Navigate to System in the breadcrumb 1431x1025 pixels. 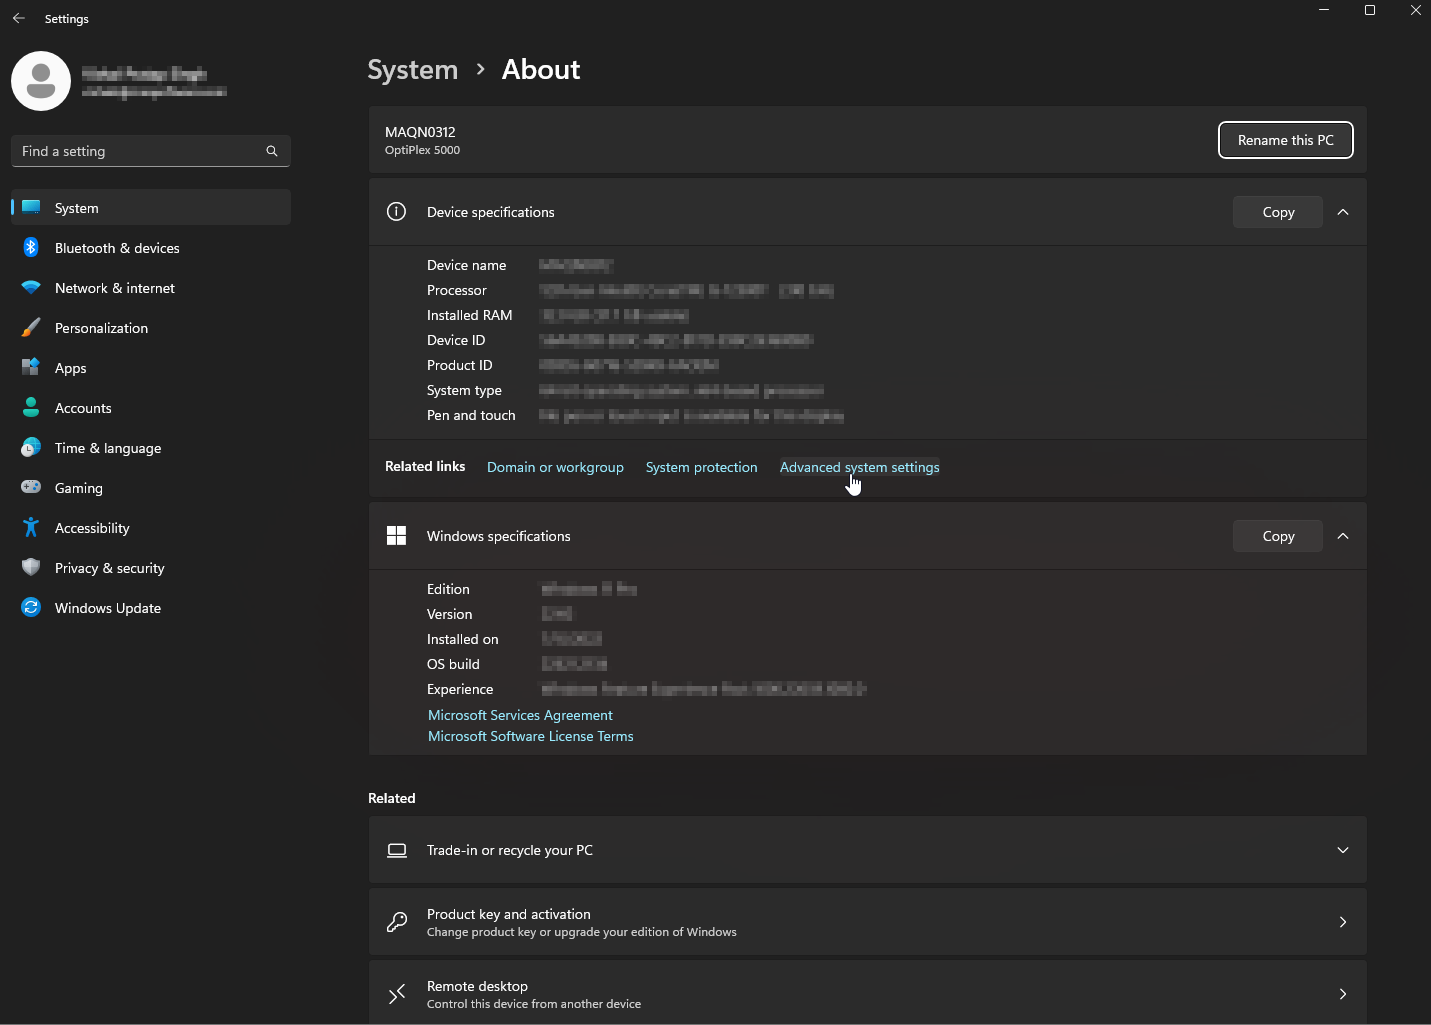[x=412, y=70]
